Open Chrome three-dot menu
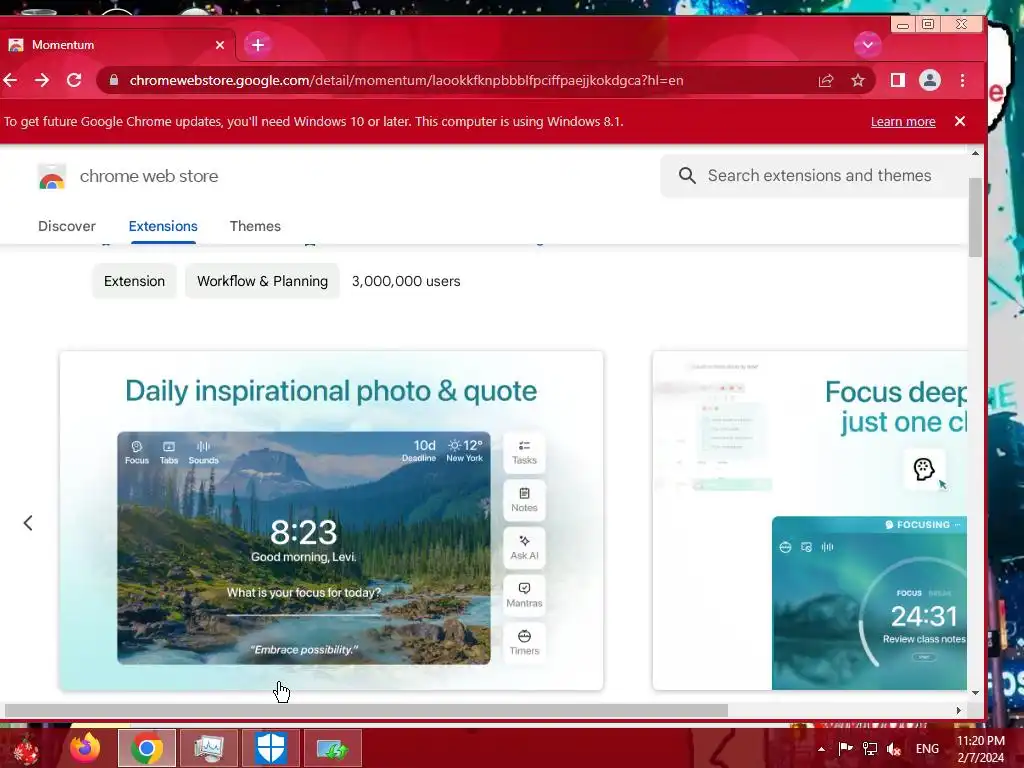 pos(962,80)
